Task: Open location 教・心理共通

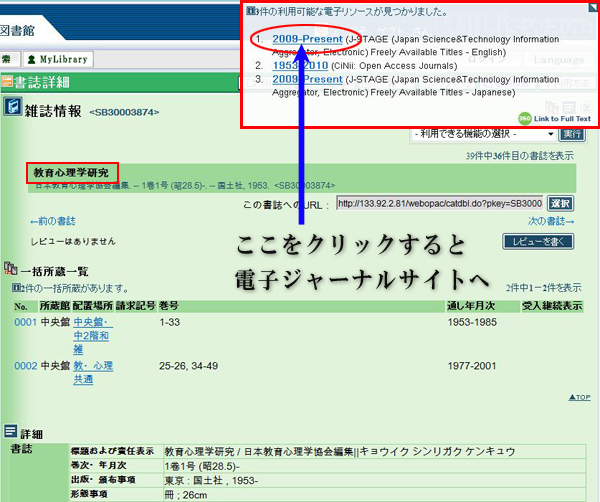Action: point(93,372)
